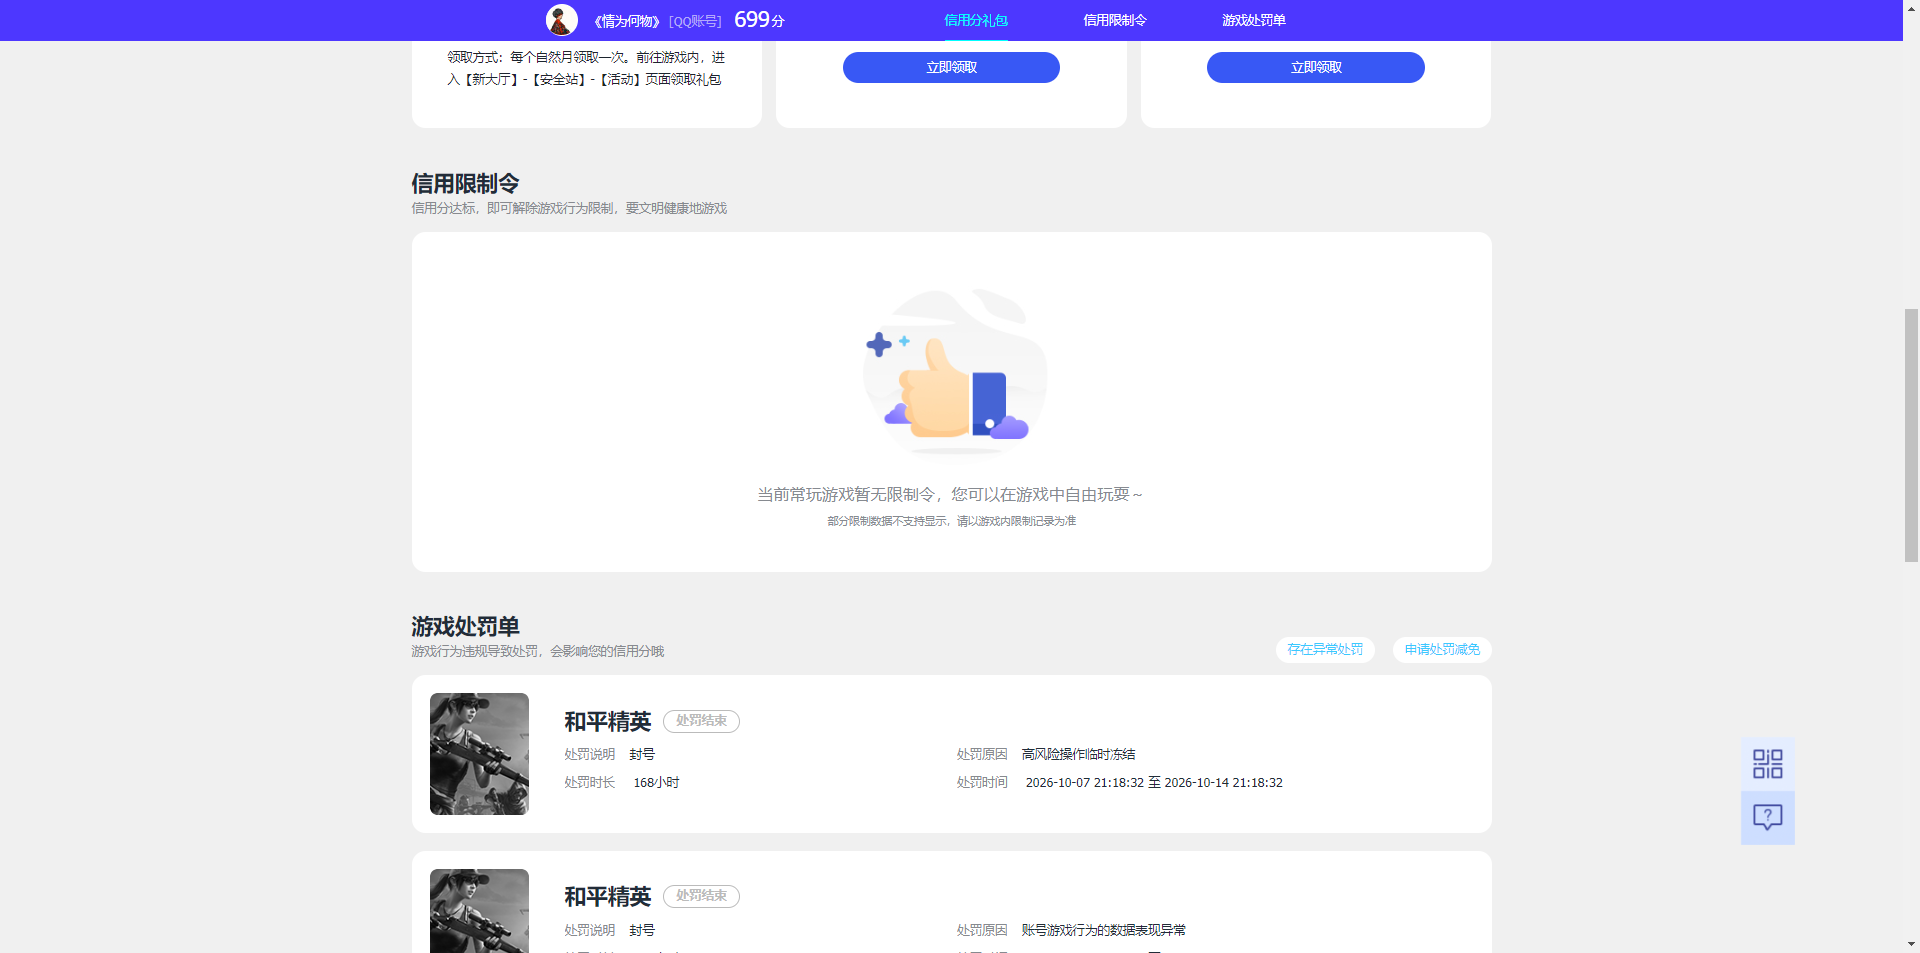1920x953 pixels.
Task: Click 账号游戏行为的数据表现异常 reason text
Action: tap(1103, 930)
